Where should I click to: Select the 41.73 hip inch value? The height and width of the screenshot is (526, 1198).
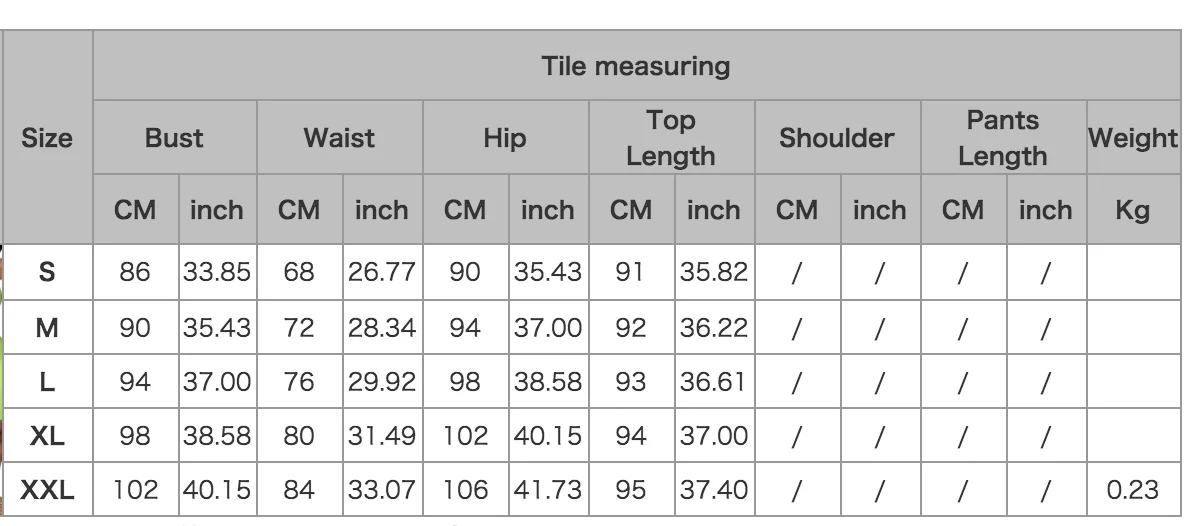(x=548, y=489)
